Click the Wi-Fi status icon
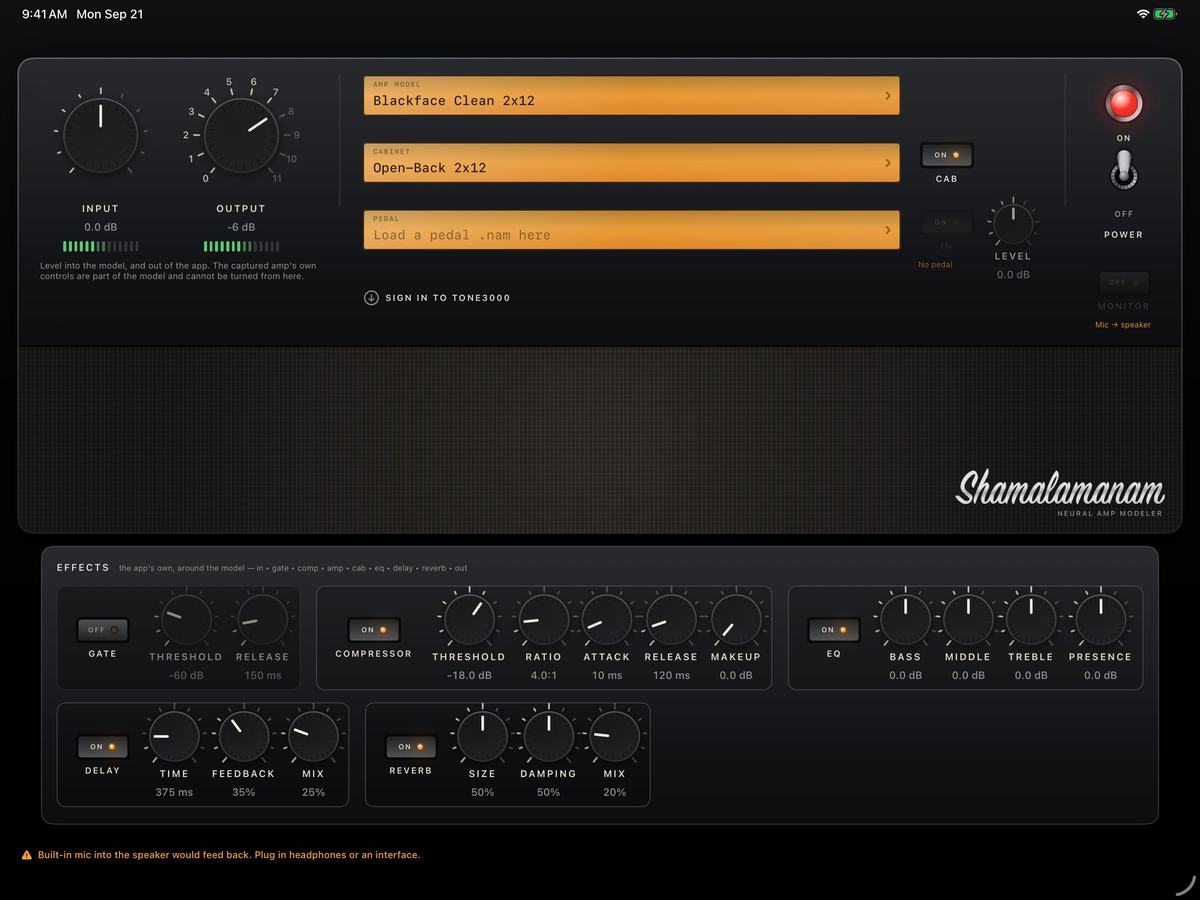 1143,14
